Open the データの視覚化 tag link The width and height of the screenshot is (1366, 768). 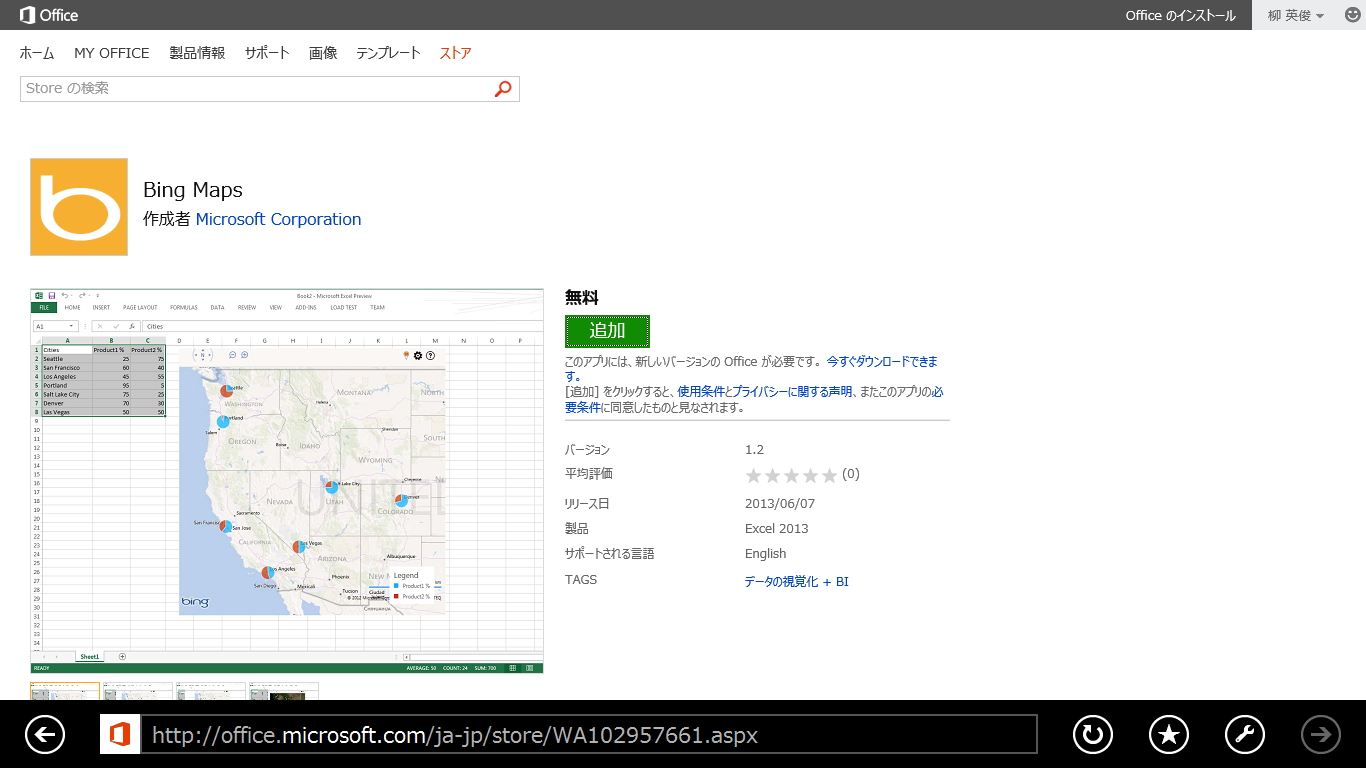pos(780,581)
